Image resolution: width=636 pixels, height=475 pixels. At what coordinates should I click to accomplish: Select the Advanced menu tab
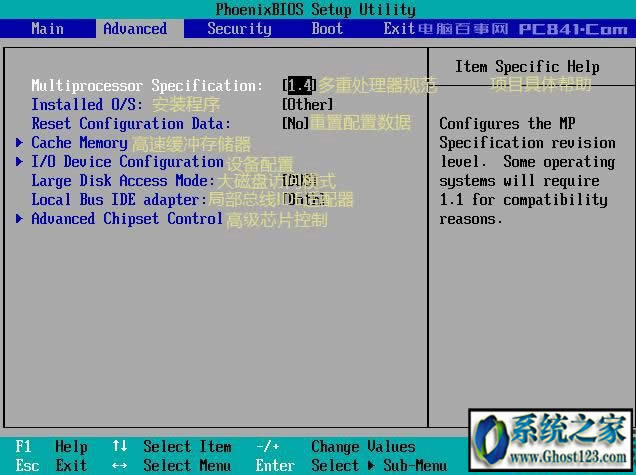click(x=135, y=28)
